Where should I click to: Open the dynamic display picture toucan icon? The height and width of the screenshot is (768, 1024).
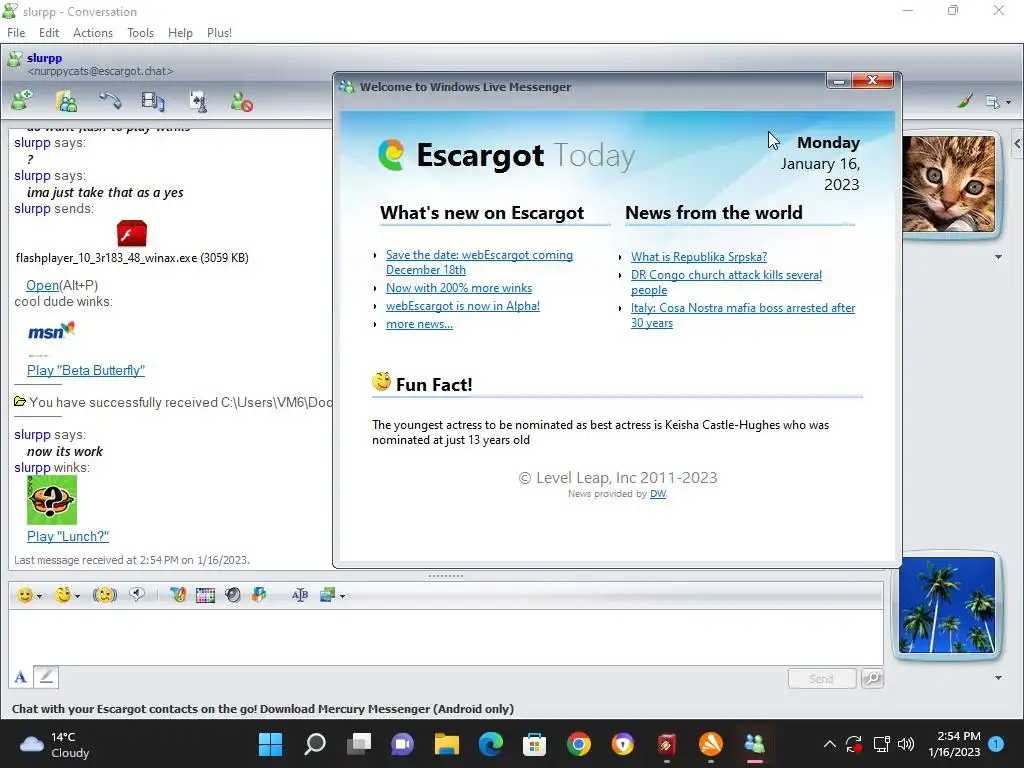point(178,595)
